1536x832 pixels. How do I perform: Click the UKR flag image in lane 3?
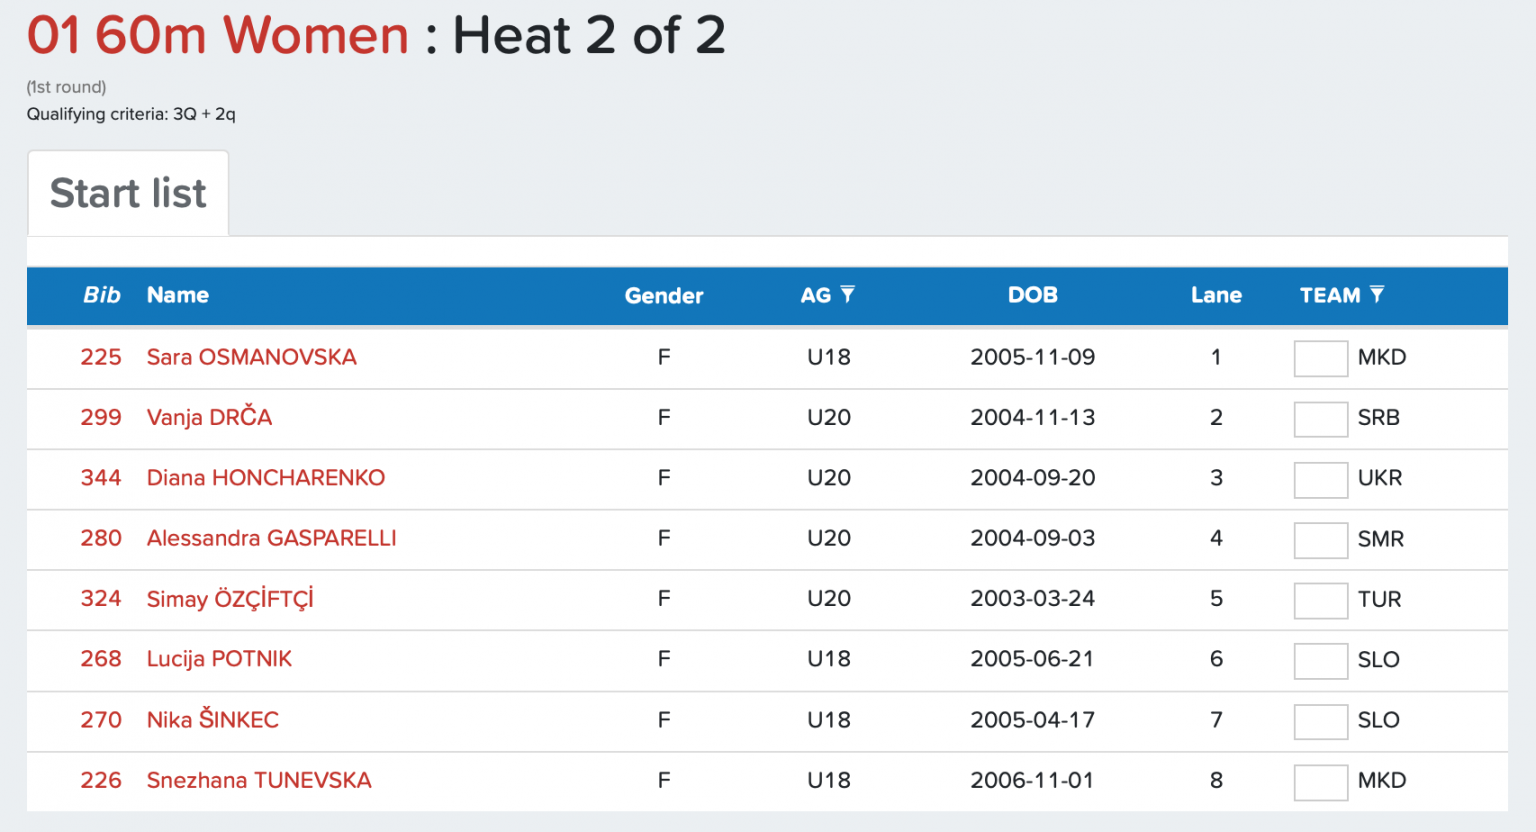1320,479
